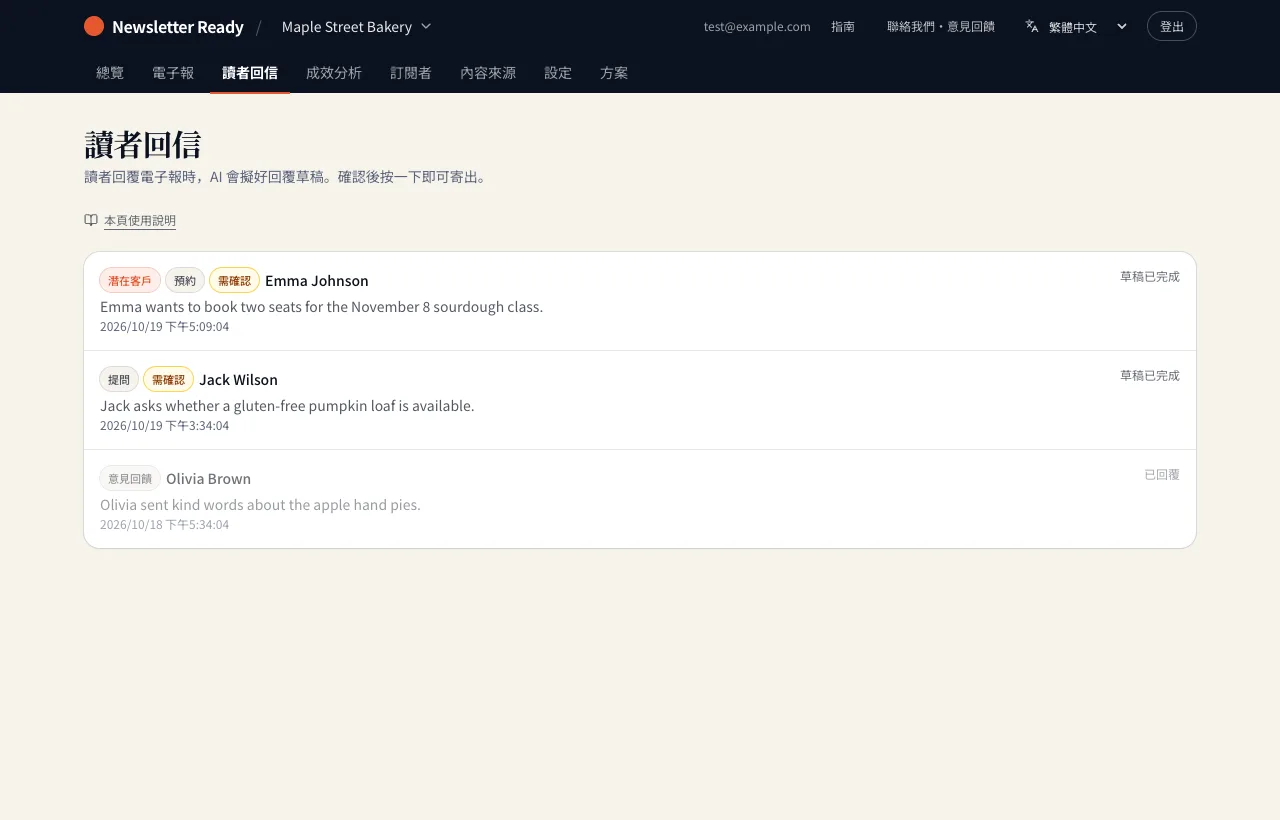Click the timestamp 2026/10/19 下午3:34:04
The width and height of the screenshot is (1280, 820).
pos(164,426)
